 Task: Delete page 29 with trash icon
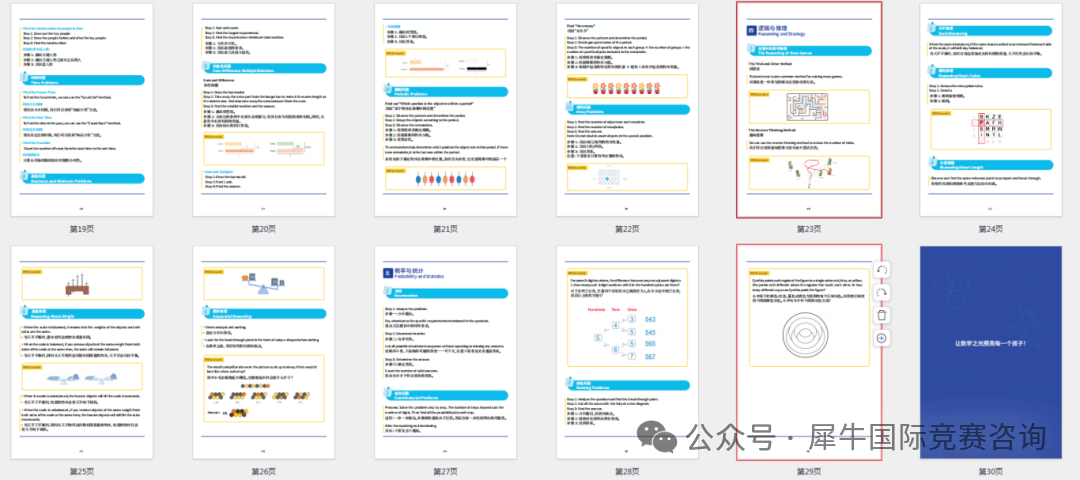[x=881, y=315]
